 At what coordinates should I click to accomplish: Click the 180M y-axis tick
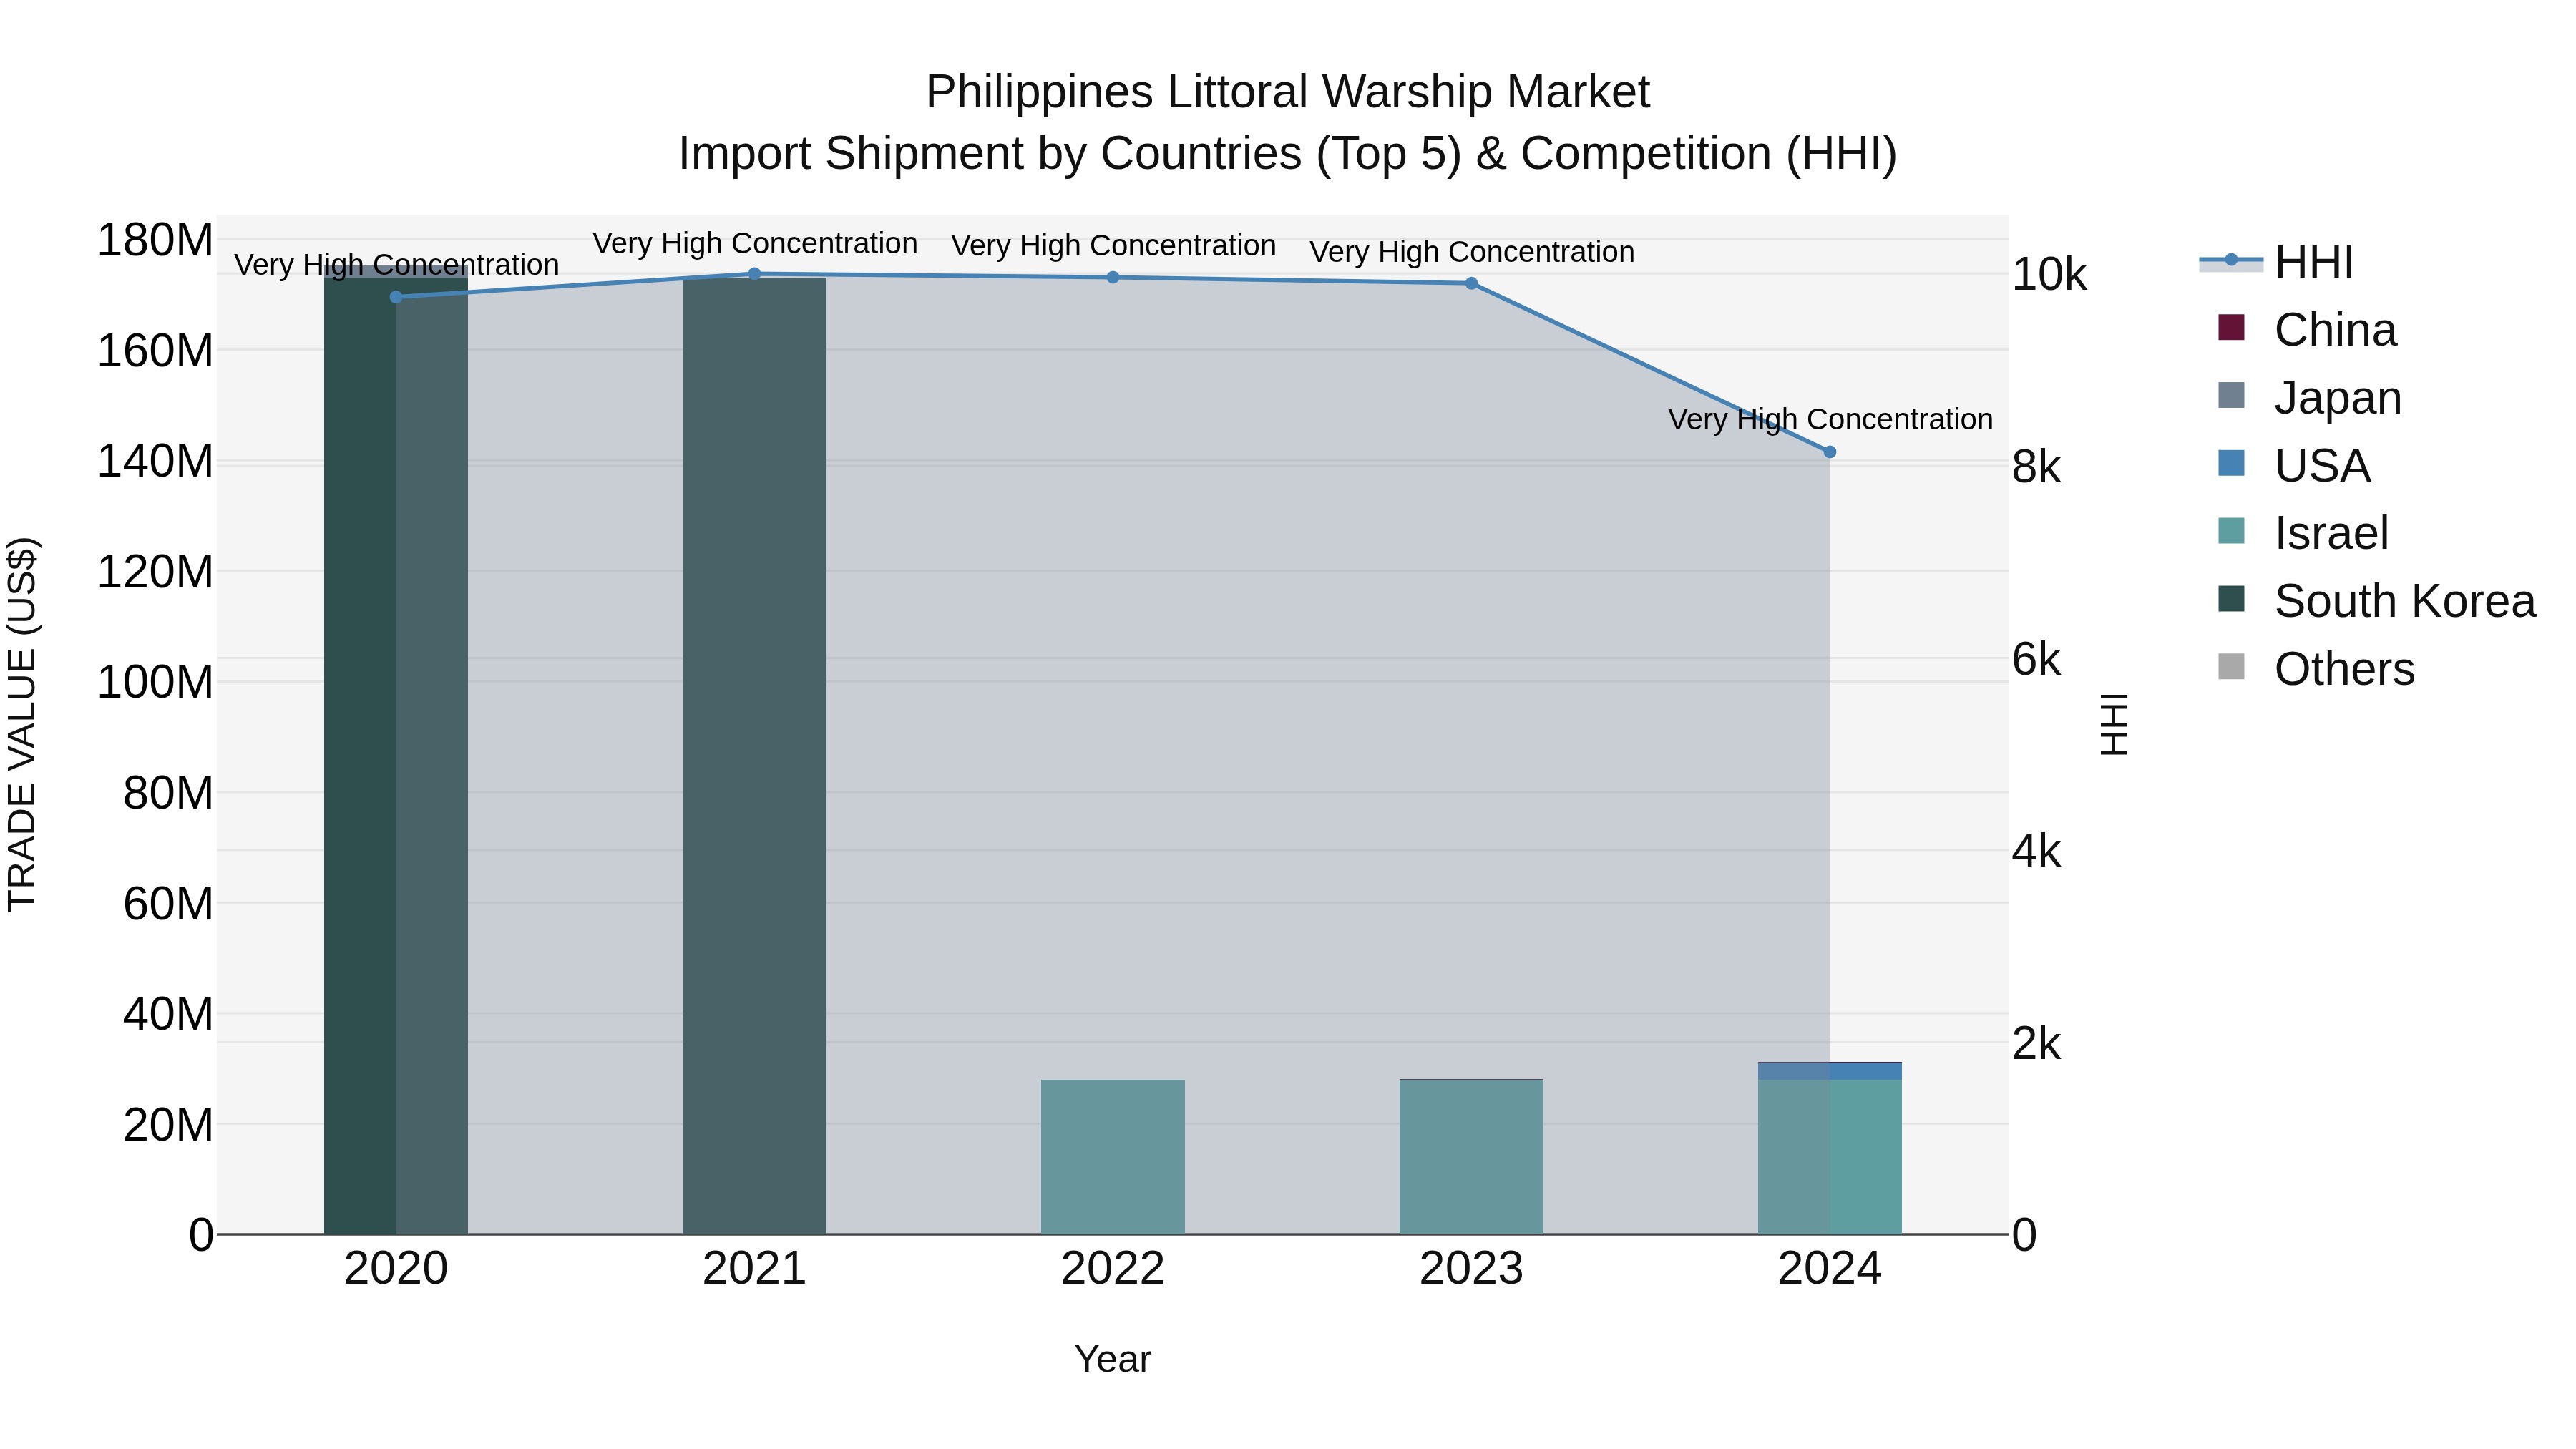155,241
